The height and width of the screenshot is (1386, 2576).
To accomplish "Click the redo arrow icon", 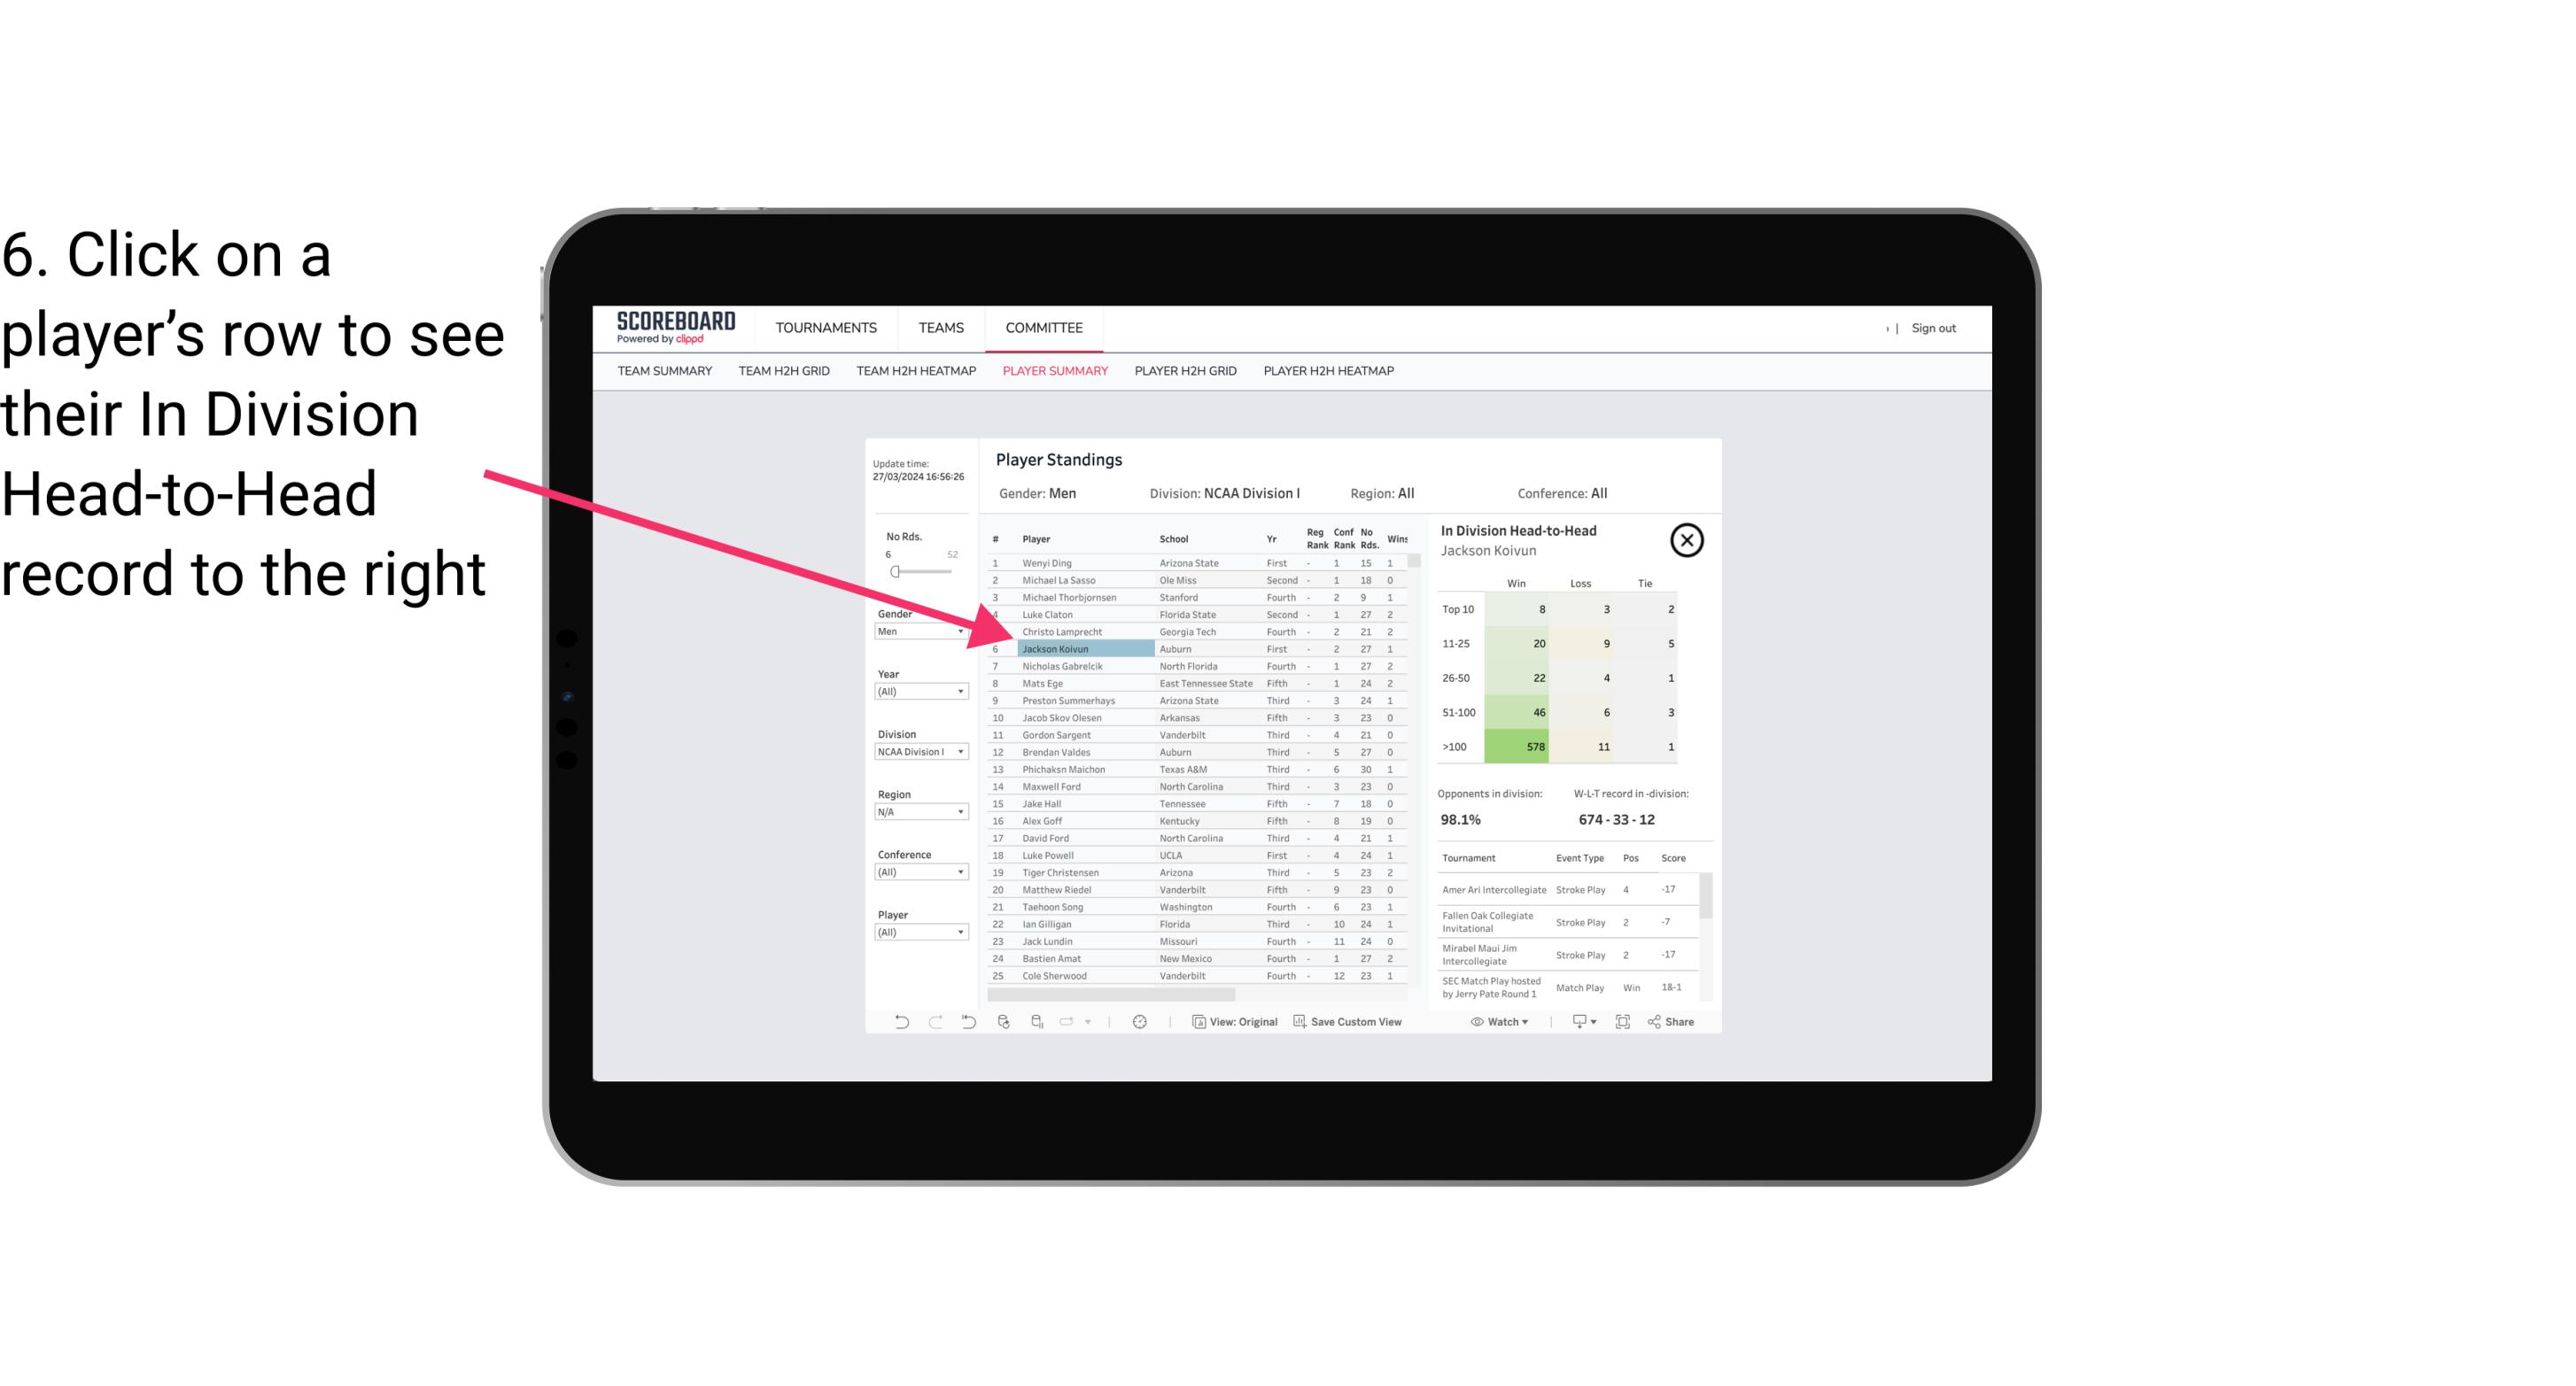I will pyautogui.click(x=934, y=1024).
